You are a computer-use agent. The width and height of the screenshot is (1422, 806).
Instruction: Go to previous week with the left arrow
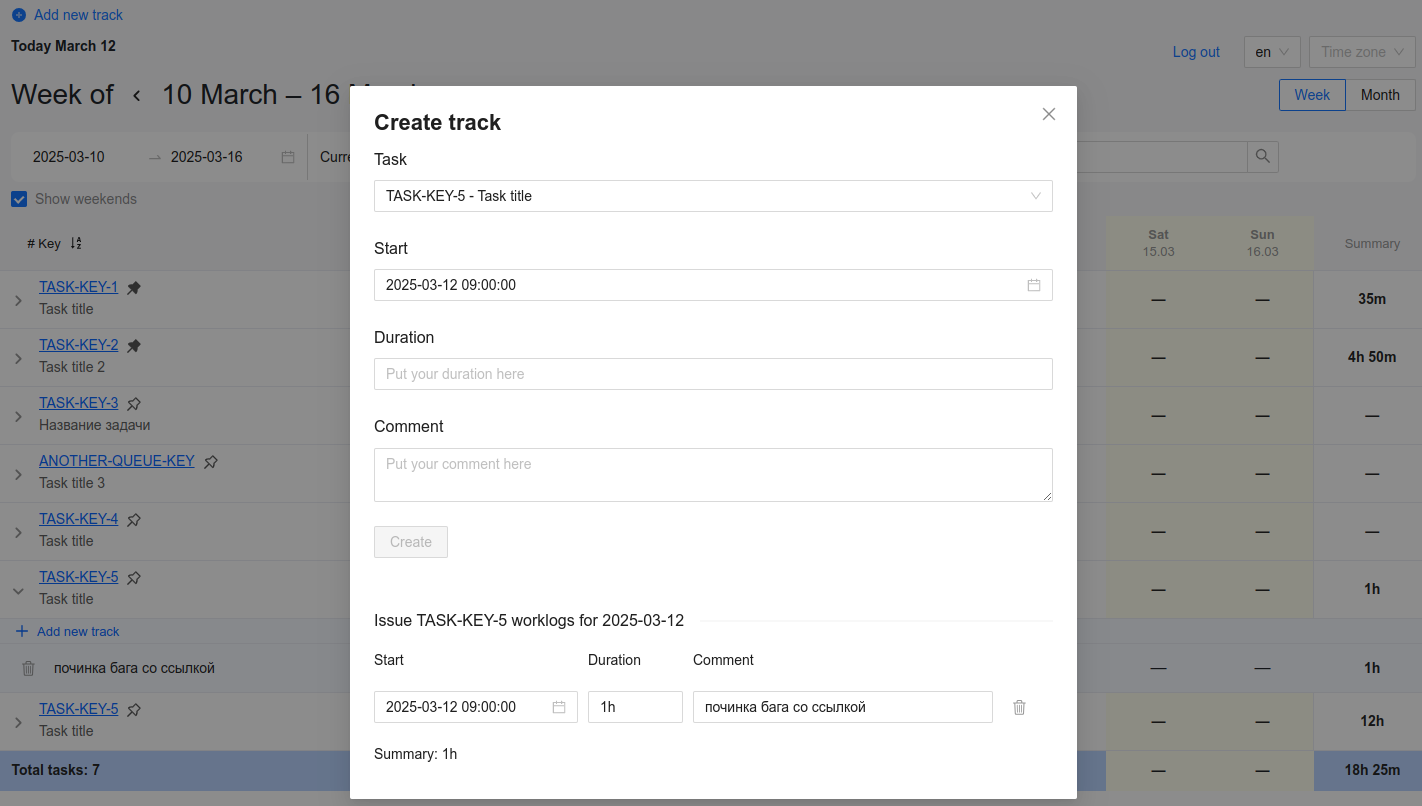coord(137,95)
